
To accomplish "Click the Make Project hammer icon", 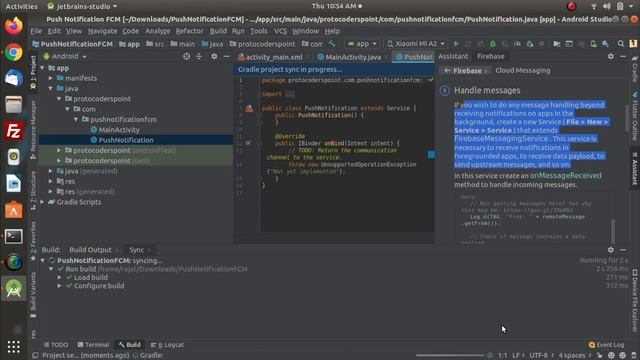I will coord(332,43).
